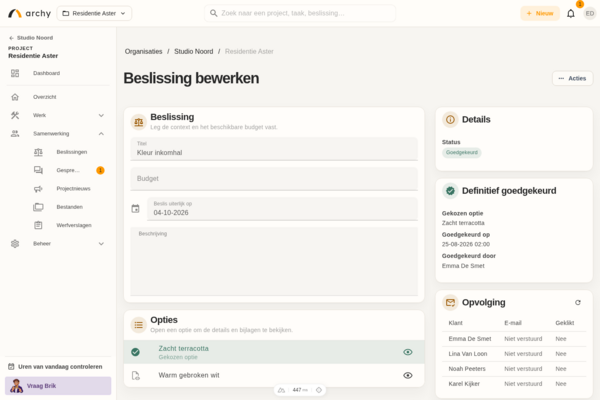The height and width of the screenshot is (400, 600).
Task: Collapse the Samenwerking section chevron
Action: click(x=101, y=134)
